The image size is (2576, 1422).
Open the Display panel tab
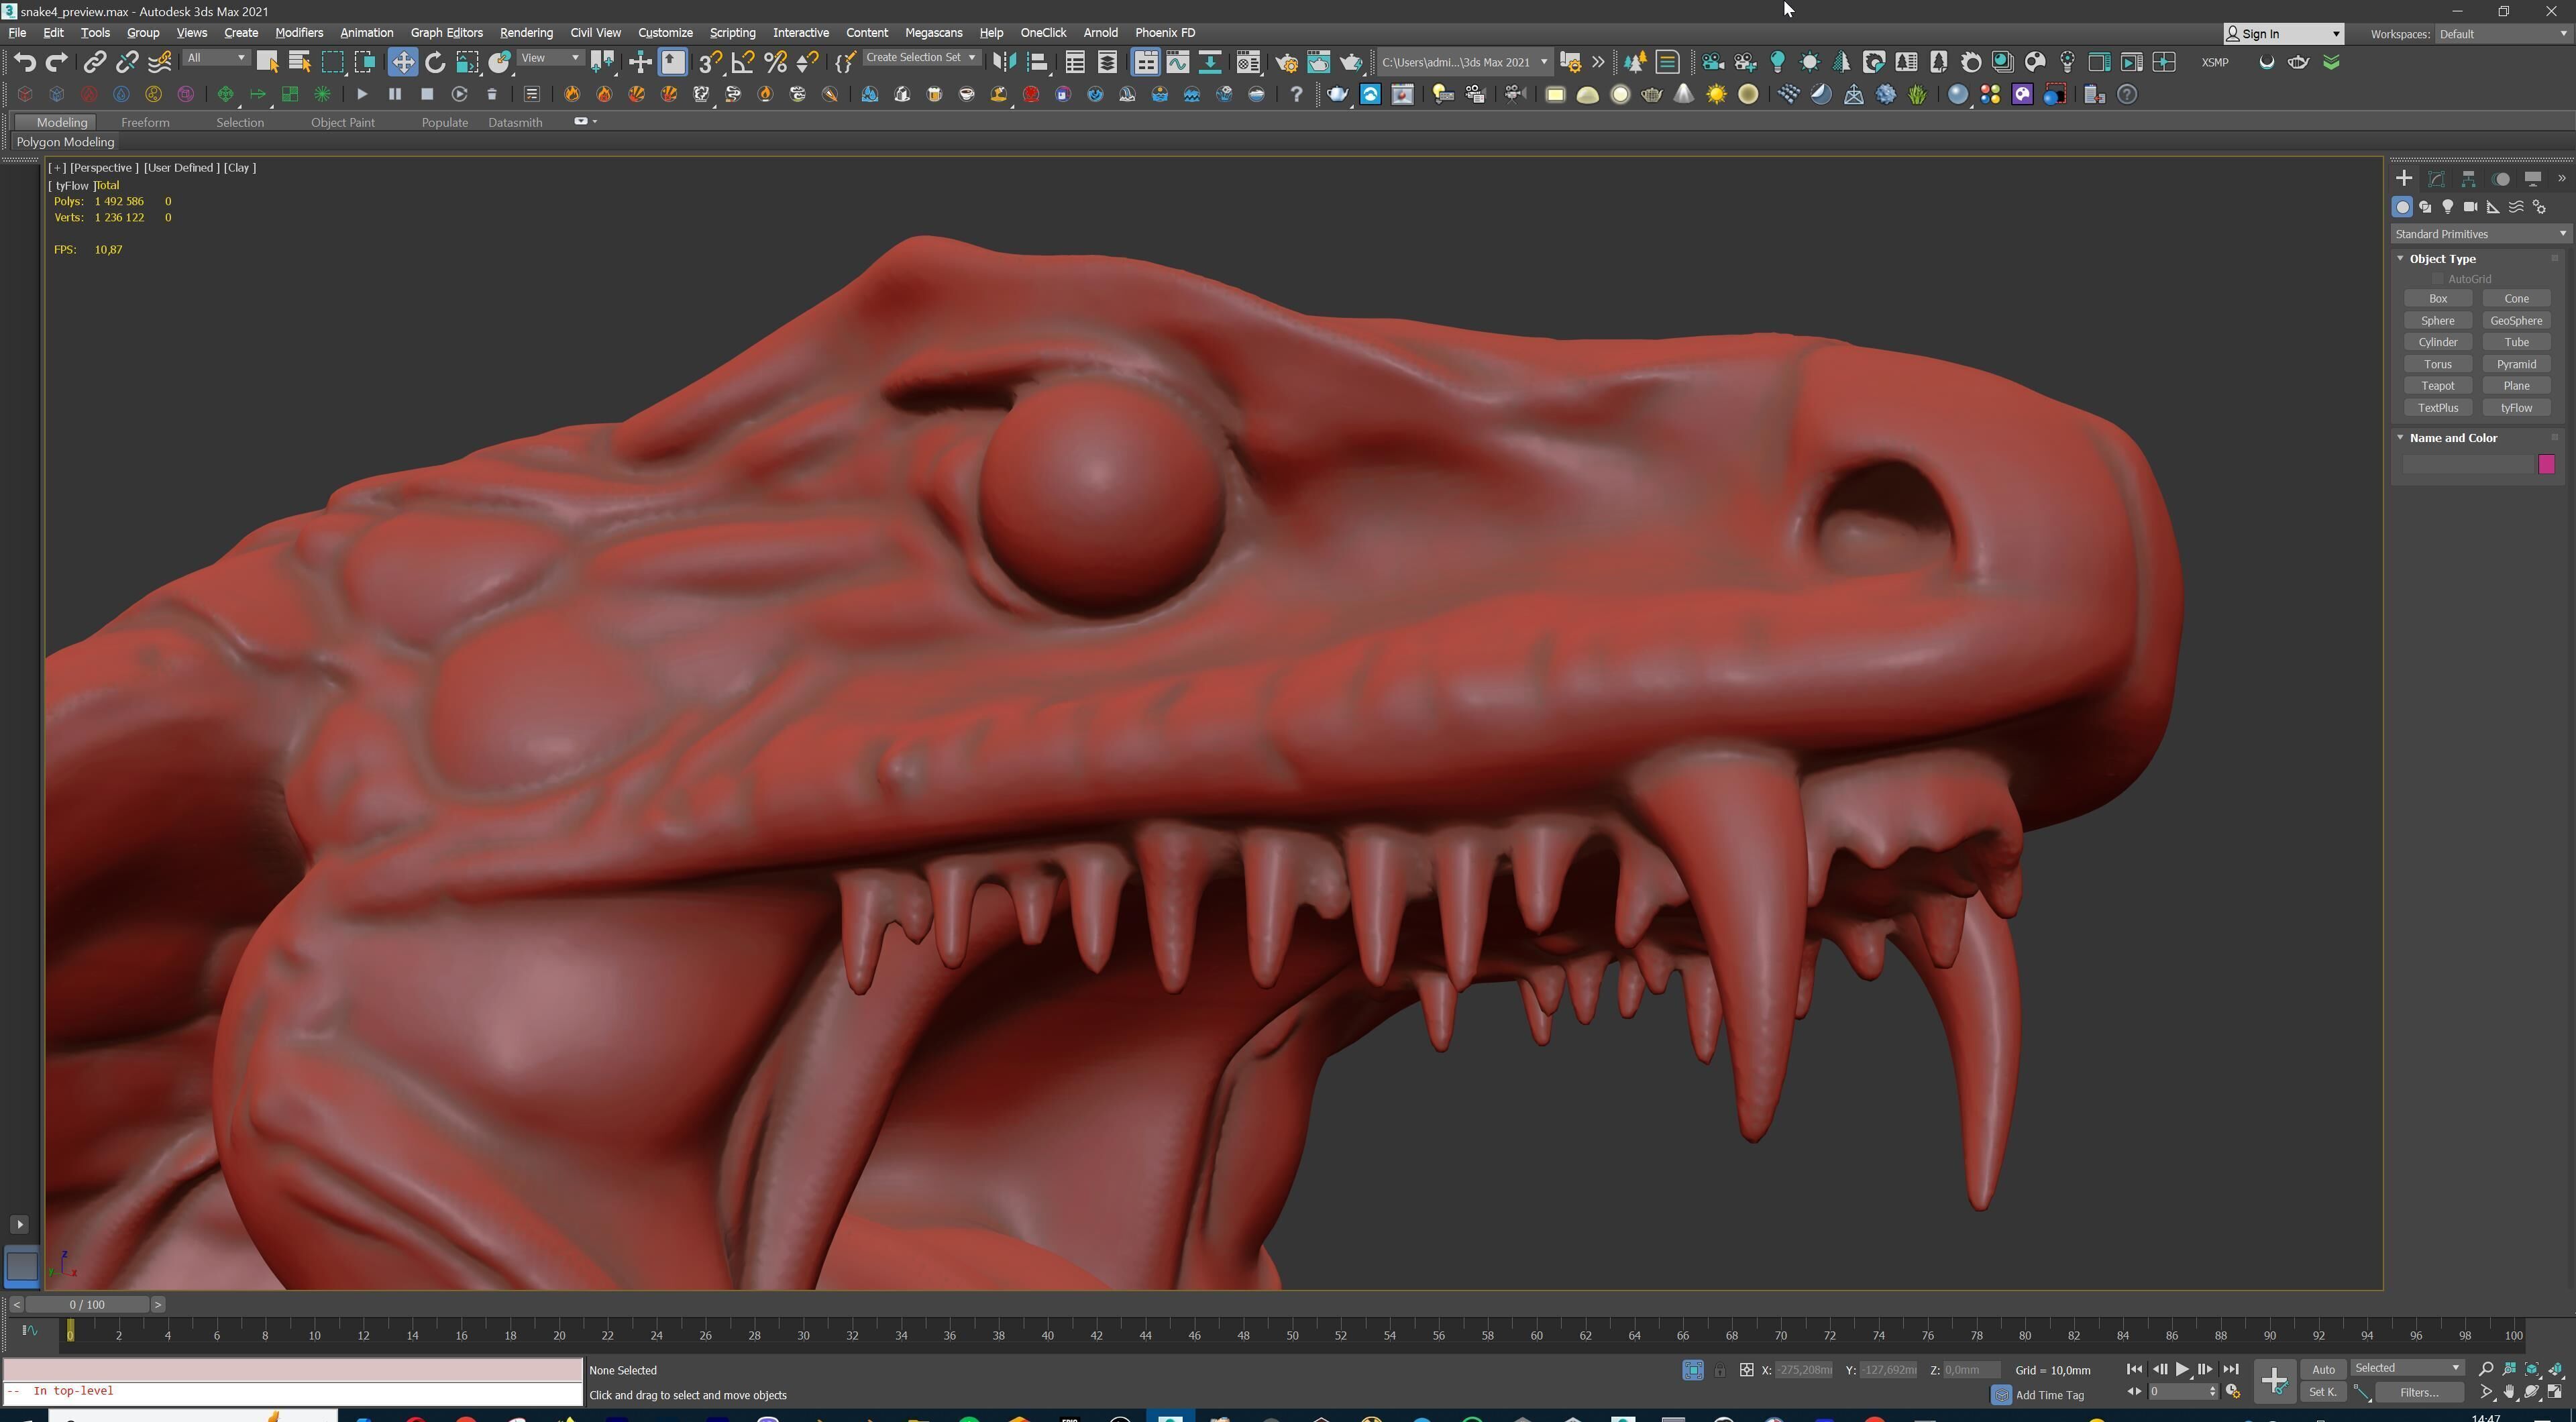2532,179
